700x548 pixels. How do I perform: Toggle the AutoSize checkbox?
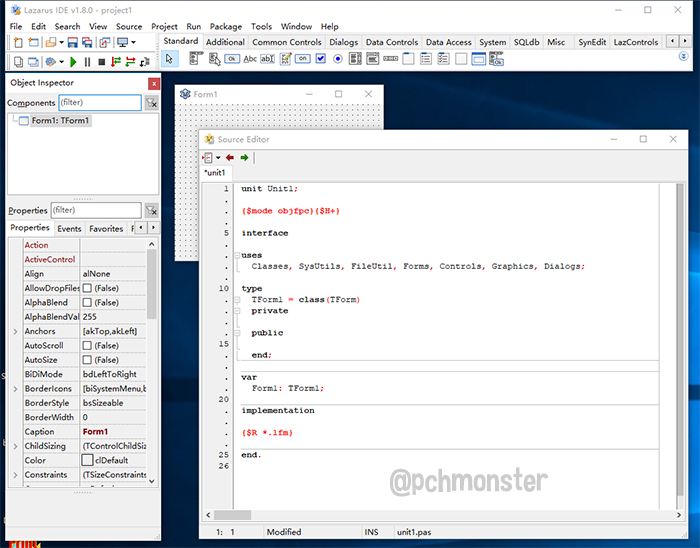(88, 360)
